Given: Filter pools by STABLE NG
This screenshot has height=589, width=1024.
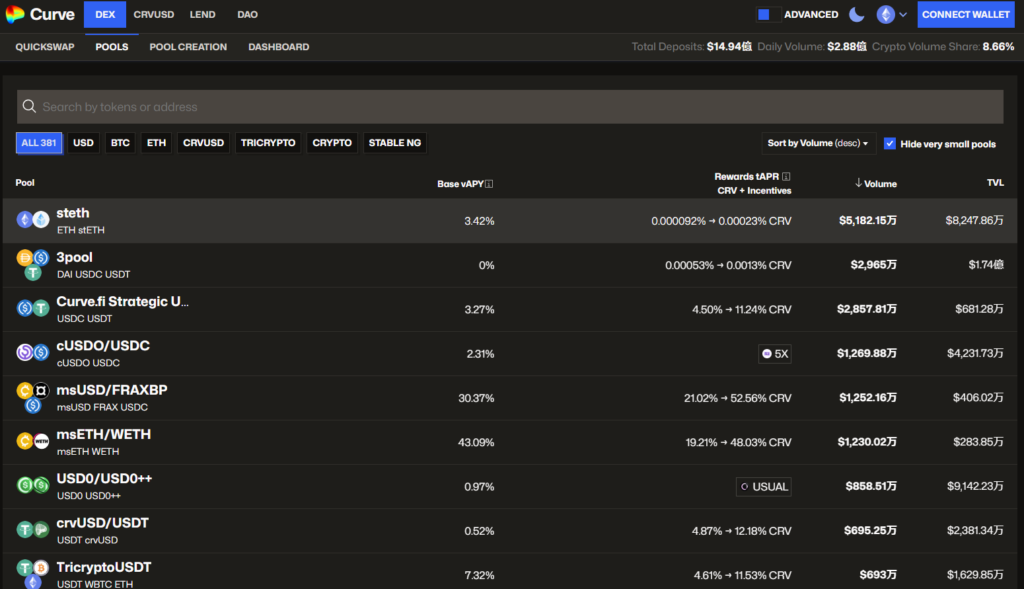Looking at the screenshot, I should tap(394, 143).
